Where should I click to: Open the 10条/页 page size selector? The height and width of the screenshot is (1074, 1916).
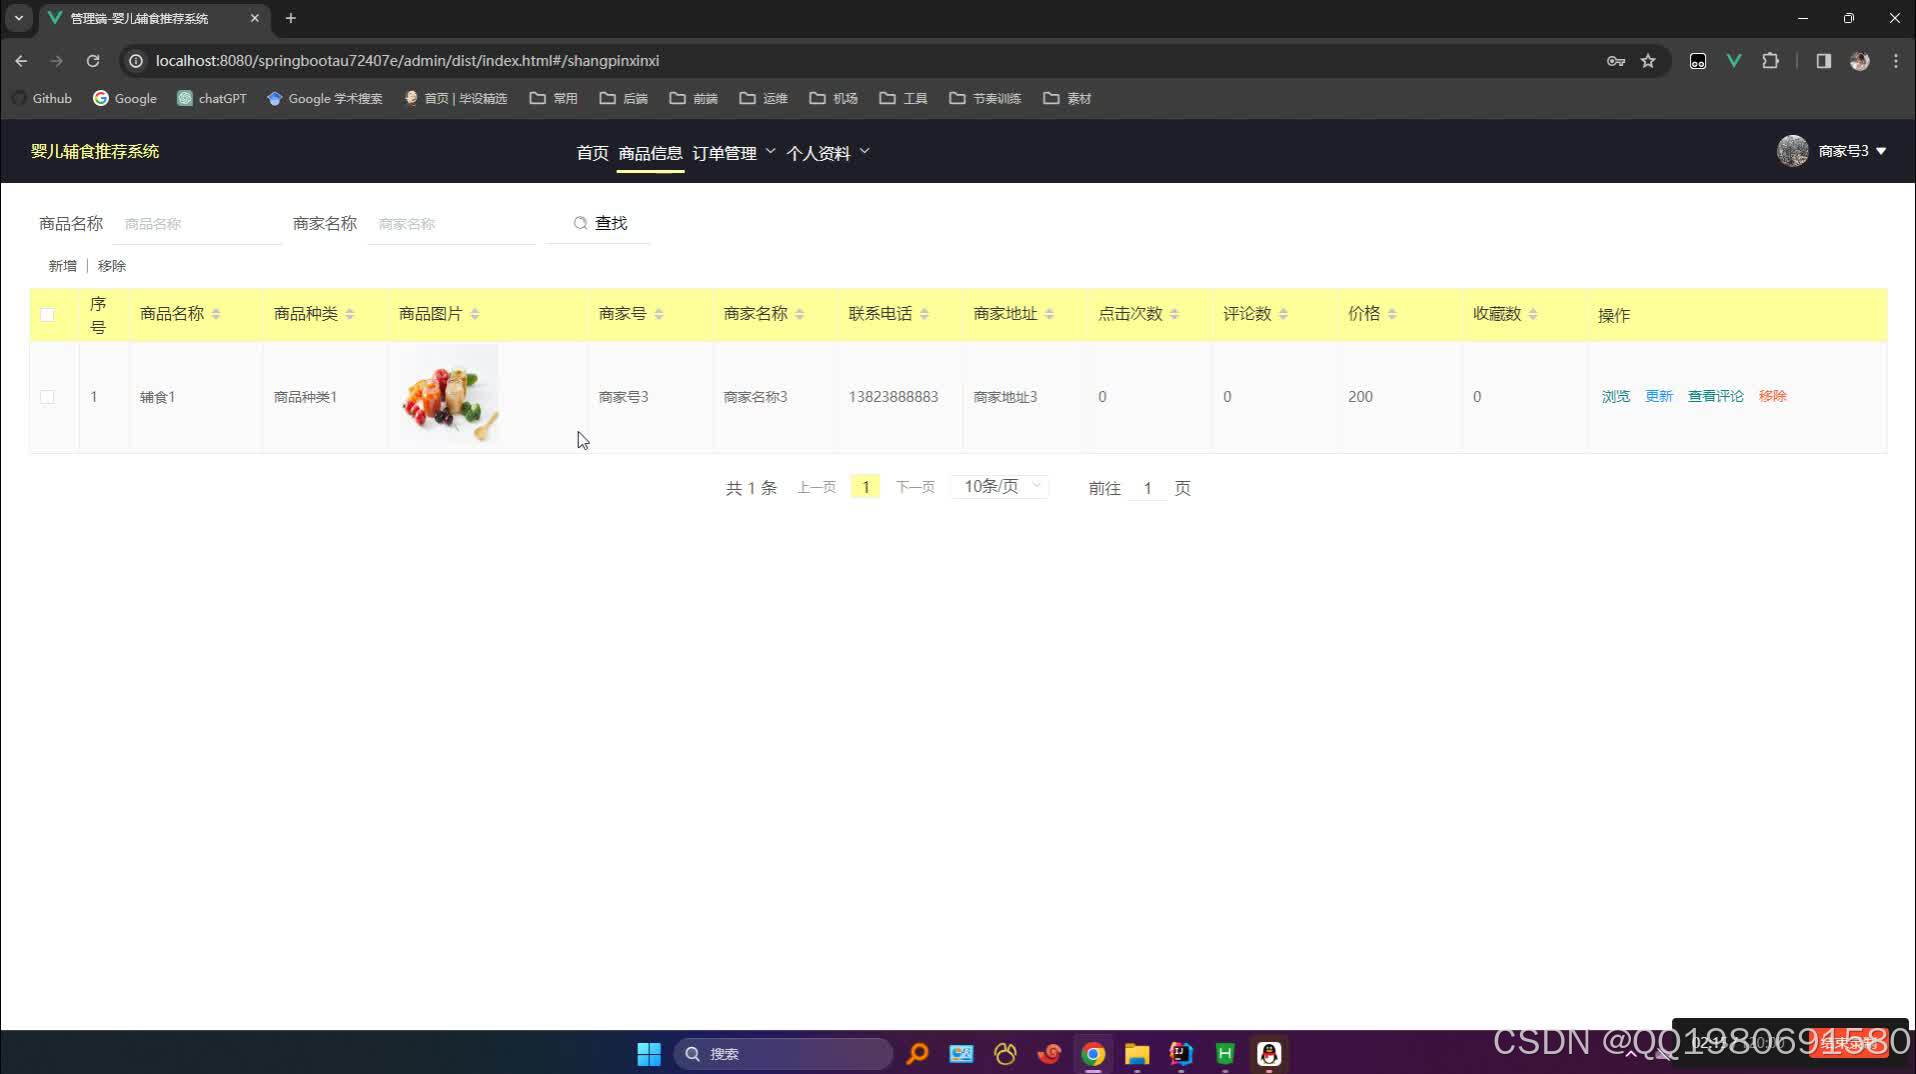(998, 486)
